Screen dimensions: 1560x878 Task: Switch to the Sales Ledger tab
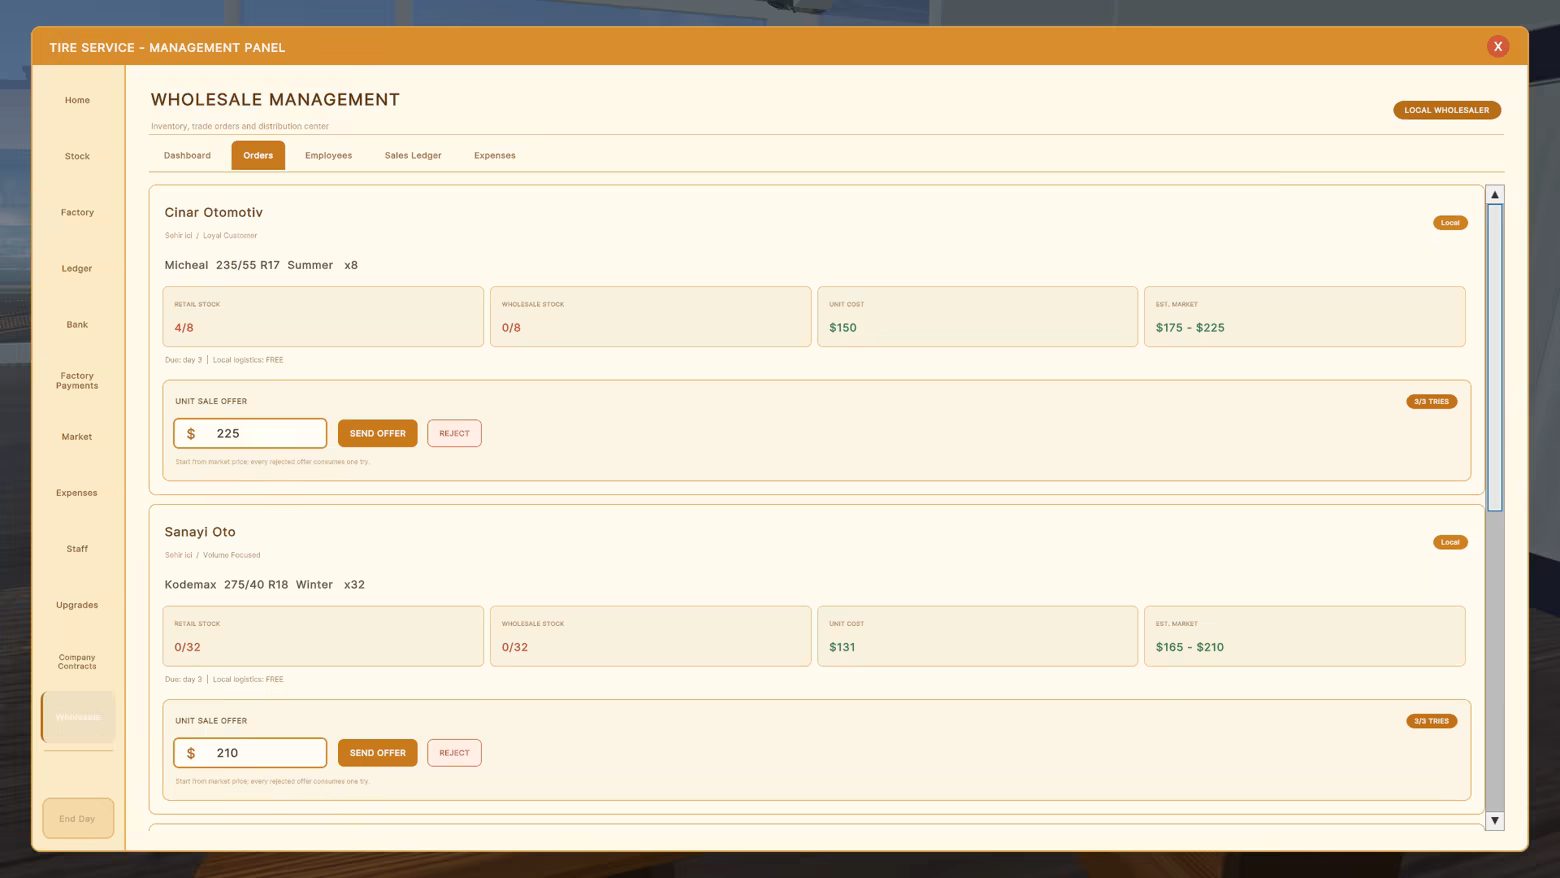(413, 155)
